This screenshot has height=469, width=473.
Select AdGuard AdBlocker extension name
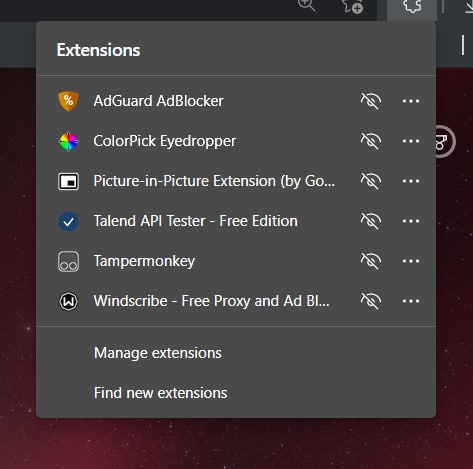(158, 101)
